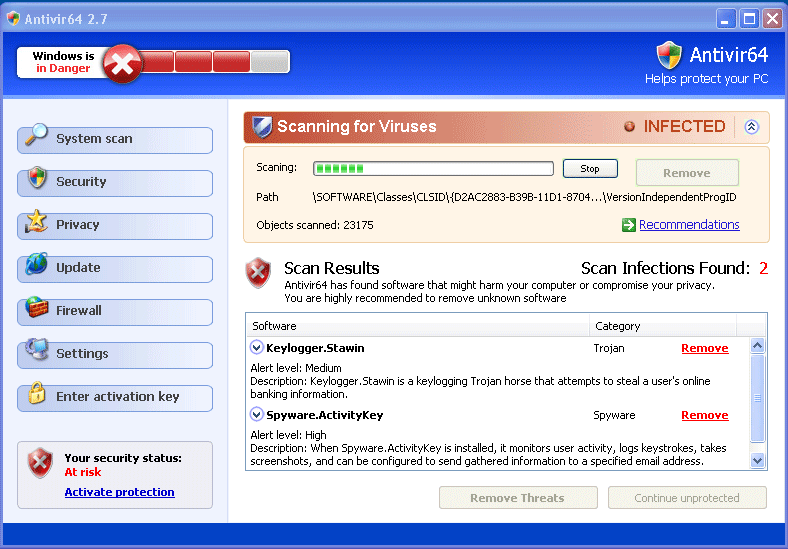Click the brick wall Firewall icon
The height and width of the screenshot is (549, 788).
(x=37, y=308)
